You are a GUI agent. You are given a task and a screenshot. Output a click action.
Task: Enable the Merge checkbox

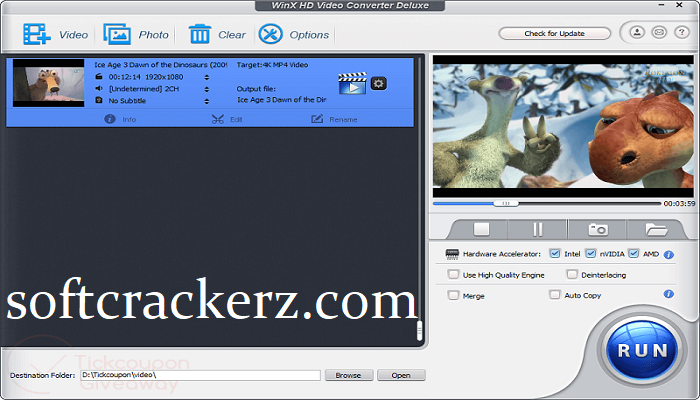pos(453,295)
